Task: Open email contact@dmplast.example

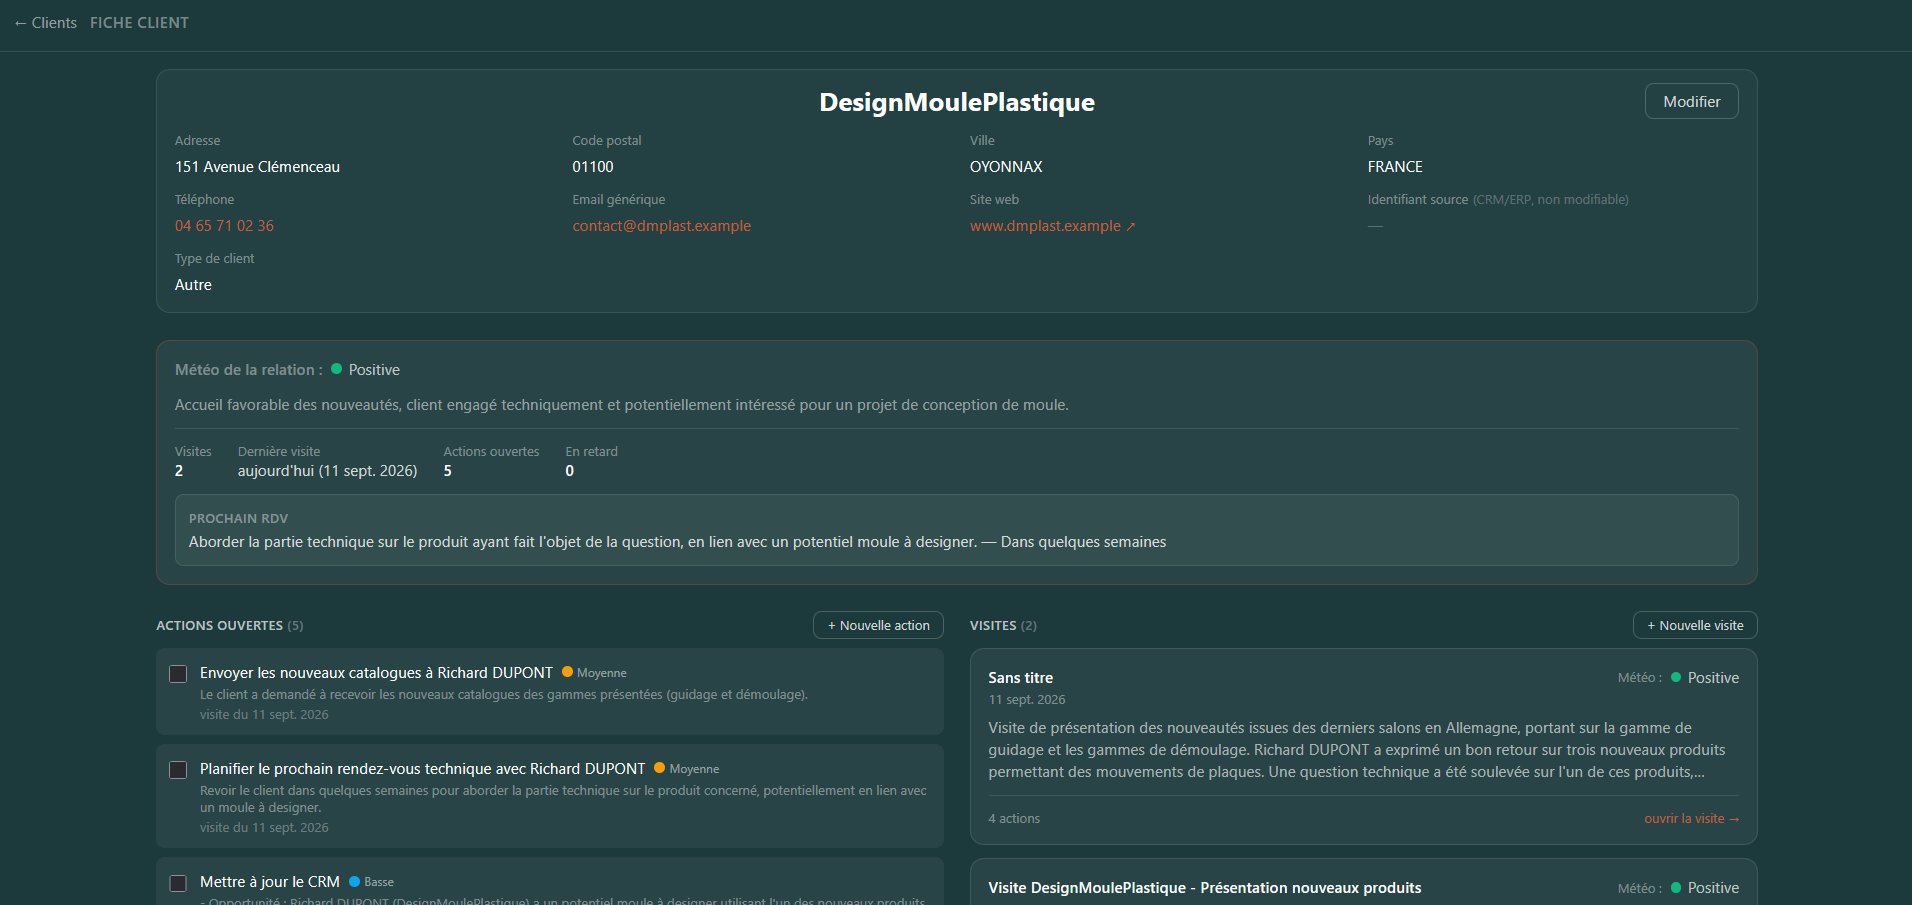Action: (661, 226)
